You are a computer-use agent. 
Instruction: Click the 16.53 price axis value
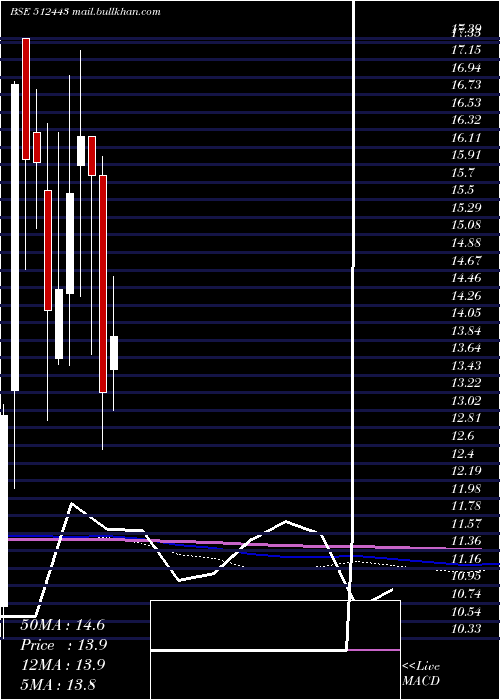pos(466,103)
